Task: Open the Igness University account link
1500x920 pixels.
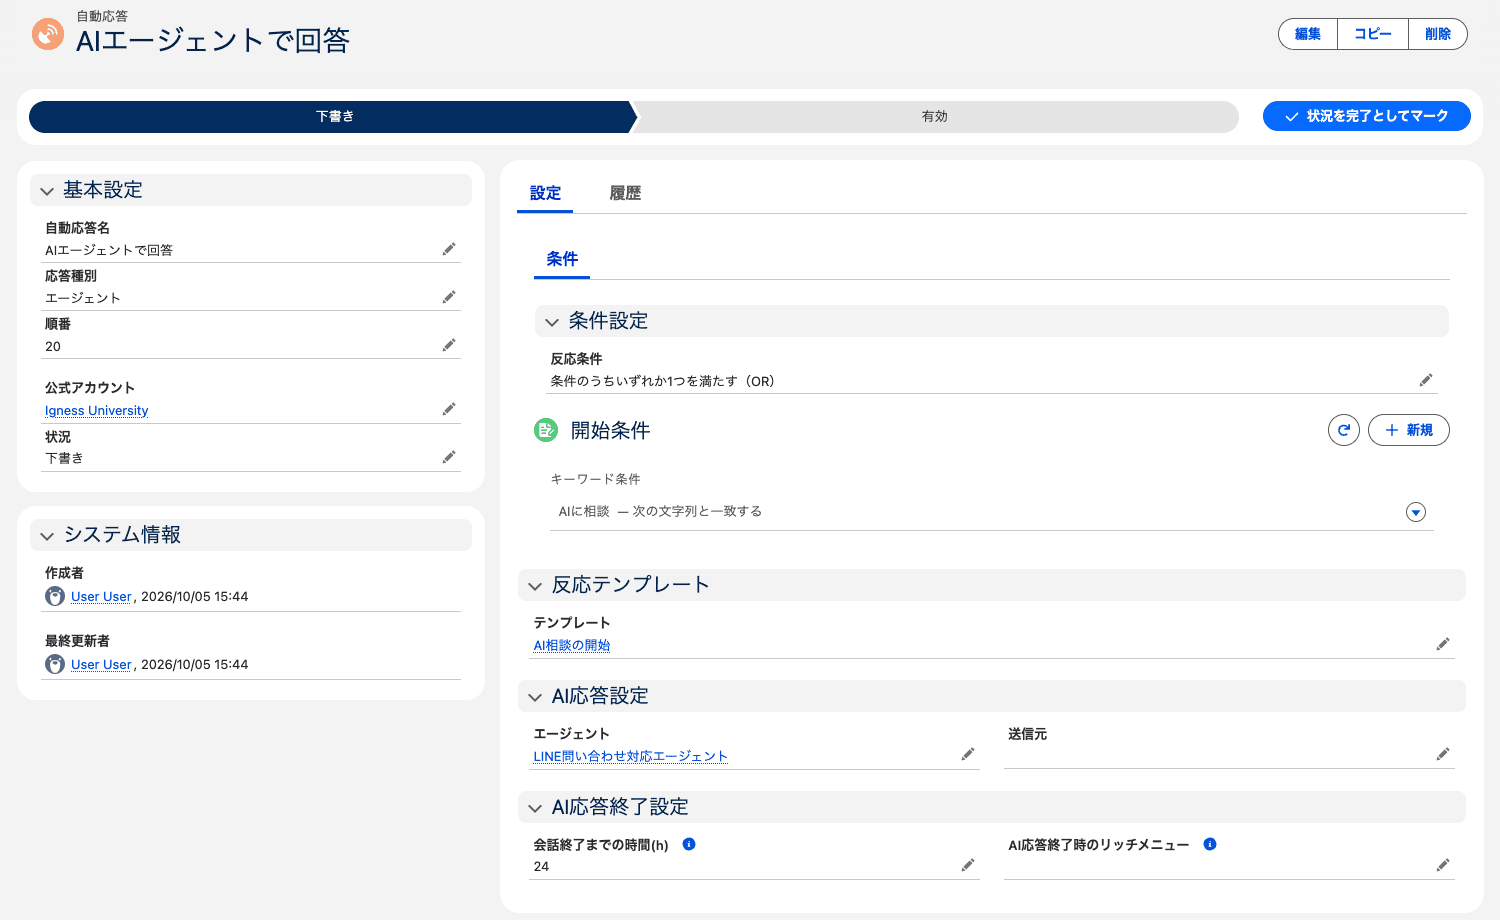Action: click(x=96, y=410)
